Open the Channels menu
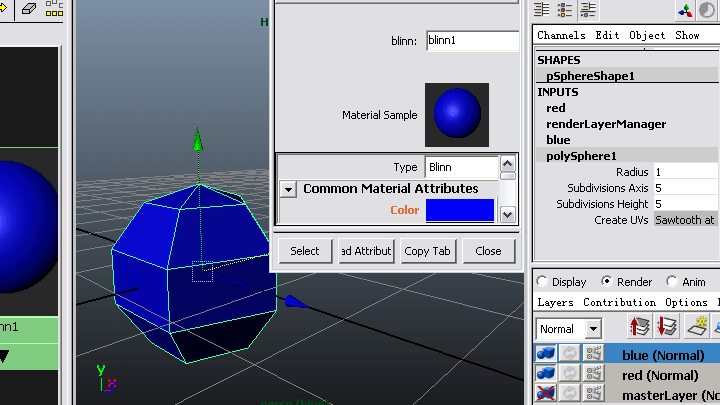 [x=561, y=35]
